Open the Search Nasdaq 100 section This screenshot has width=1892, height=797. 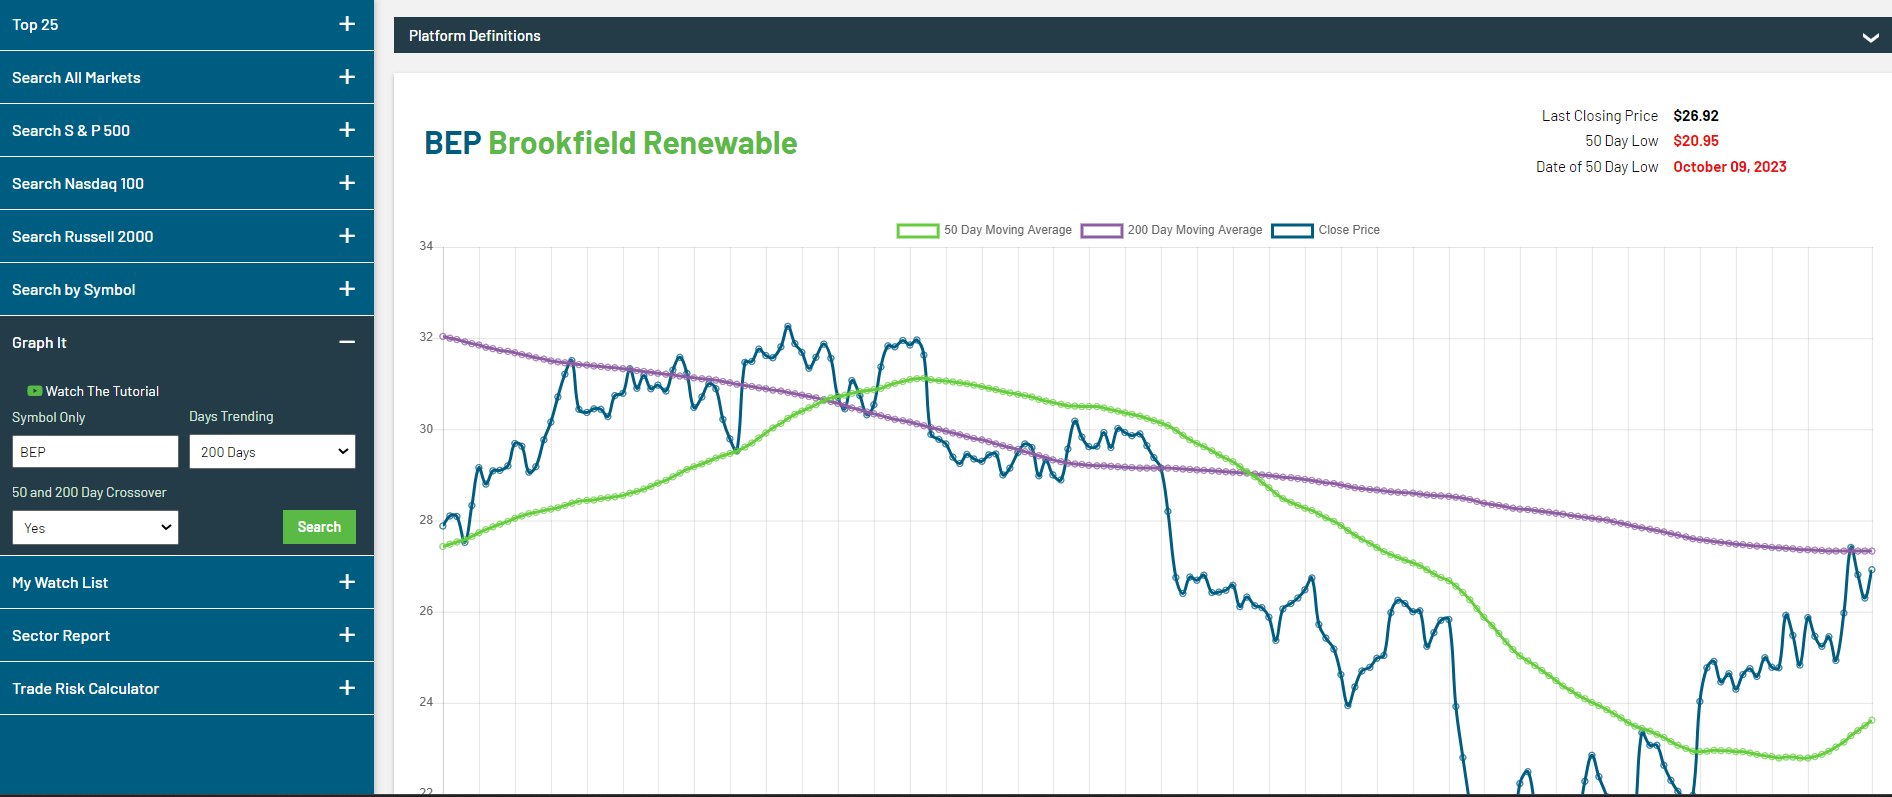click(187, 183)
